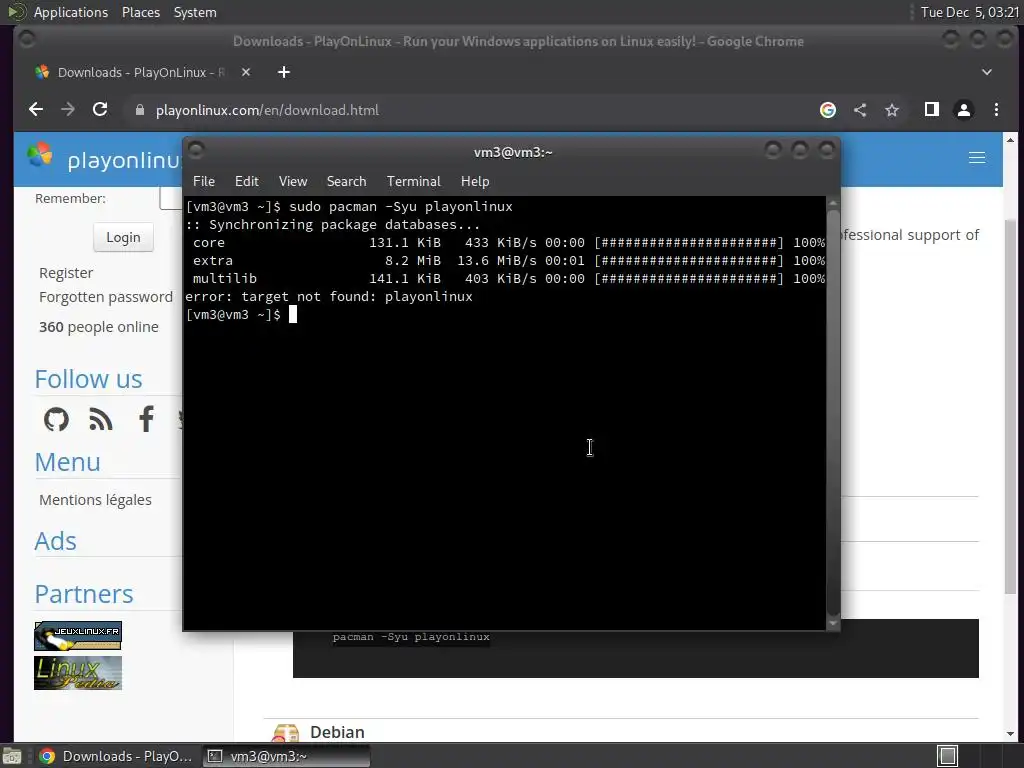Viewport: 1024px width, 768px height.
Task: Click the terminal scrollbar down arrow
Action: point(833,624)
